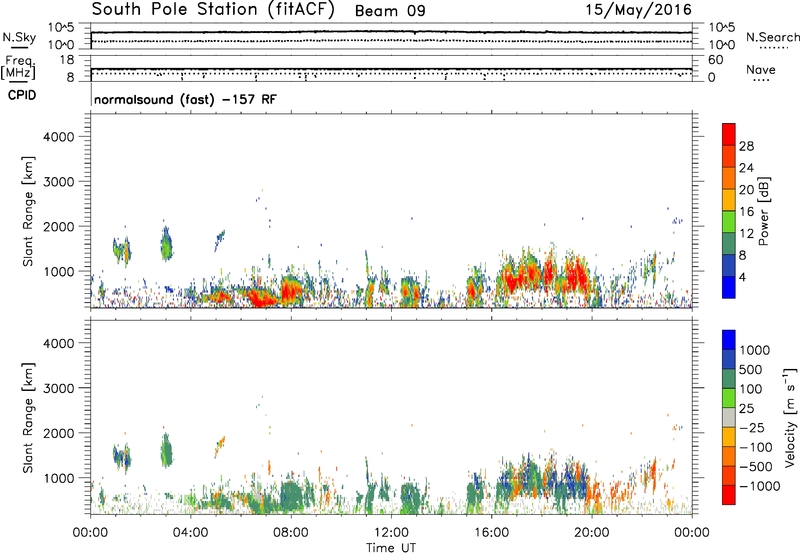Click the '28' power colorbar tick value
800x554 pixels.
[746, 146]
